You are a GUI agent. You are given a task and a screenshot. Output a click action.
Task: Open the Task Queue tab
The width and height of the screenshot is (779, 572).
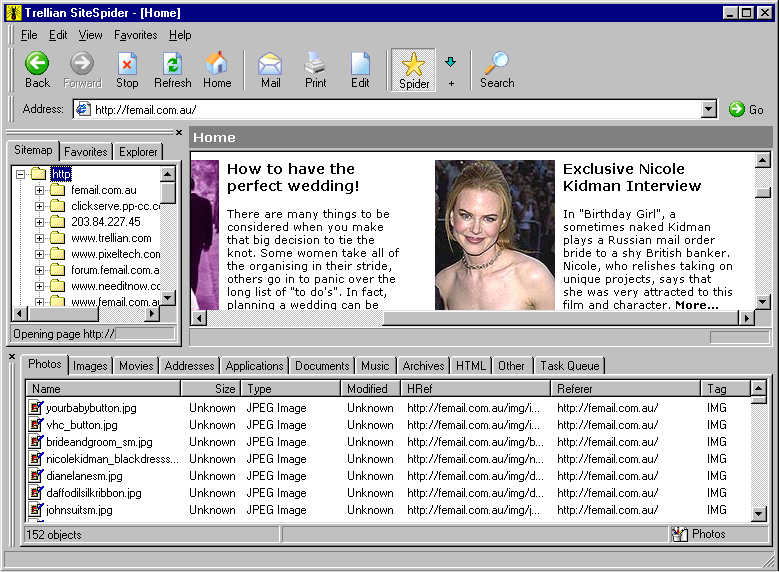(570, 366)
